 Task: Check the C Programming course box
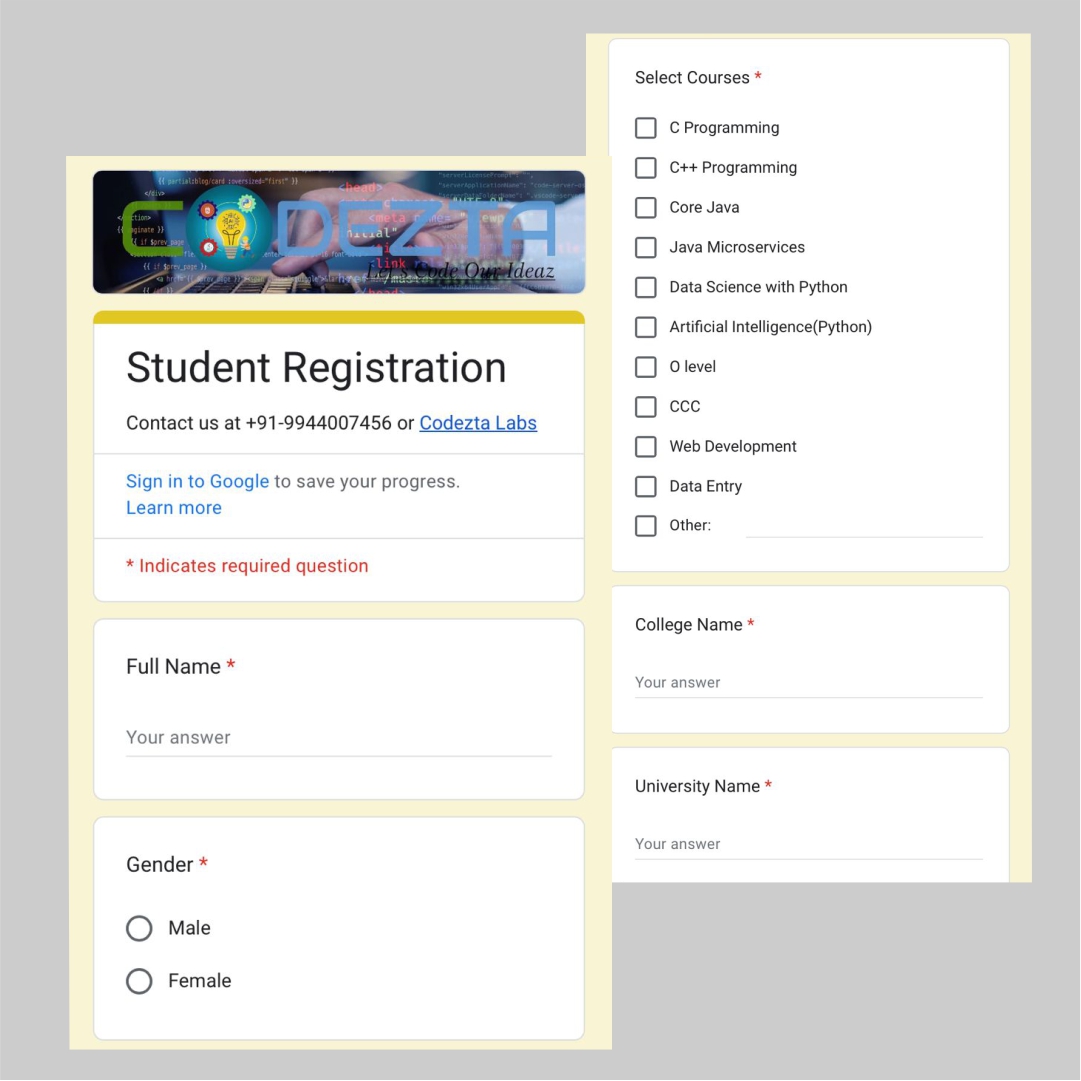click(645, 128)
